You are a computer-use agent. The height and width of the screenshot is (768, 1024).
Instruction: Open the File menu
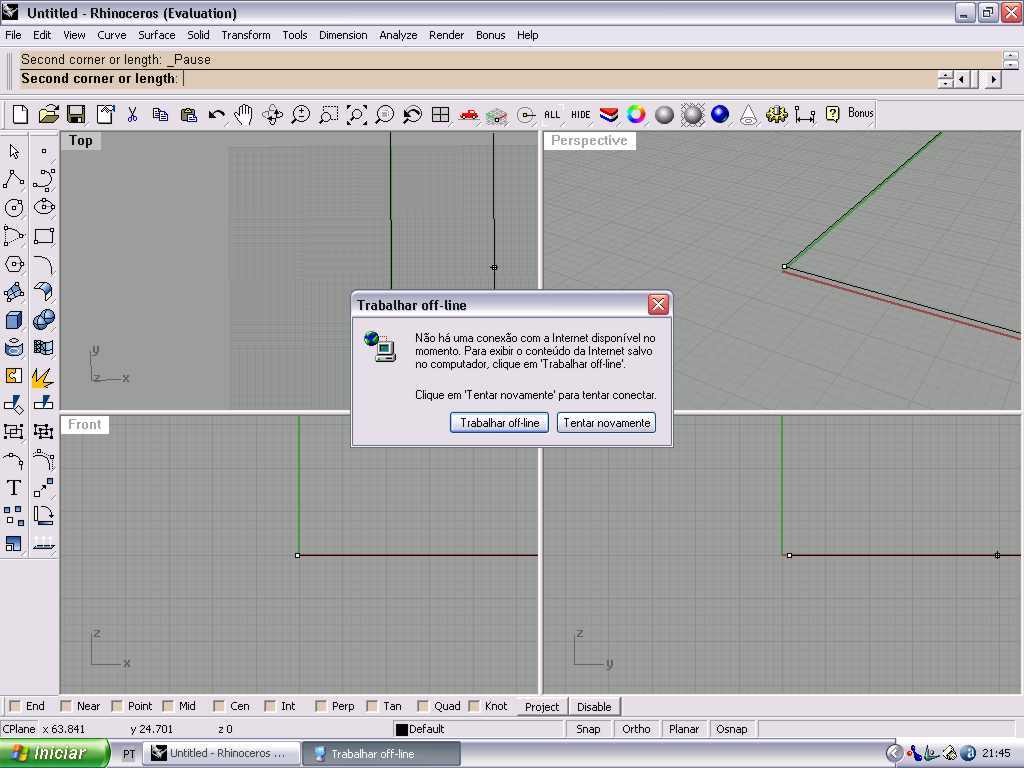(13, 35)
